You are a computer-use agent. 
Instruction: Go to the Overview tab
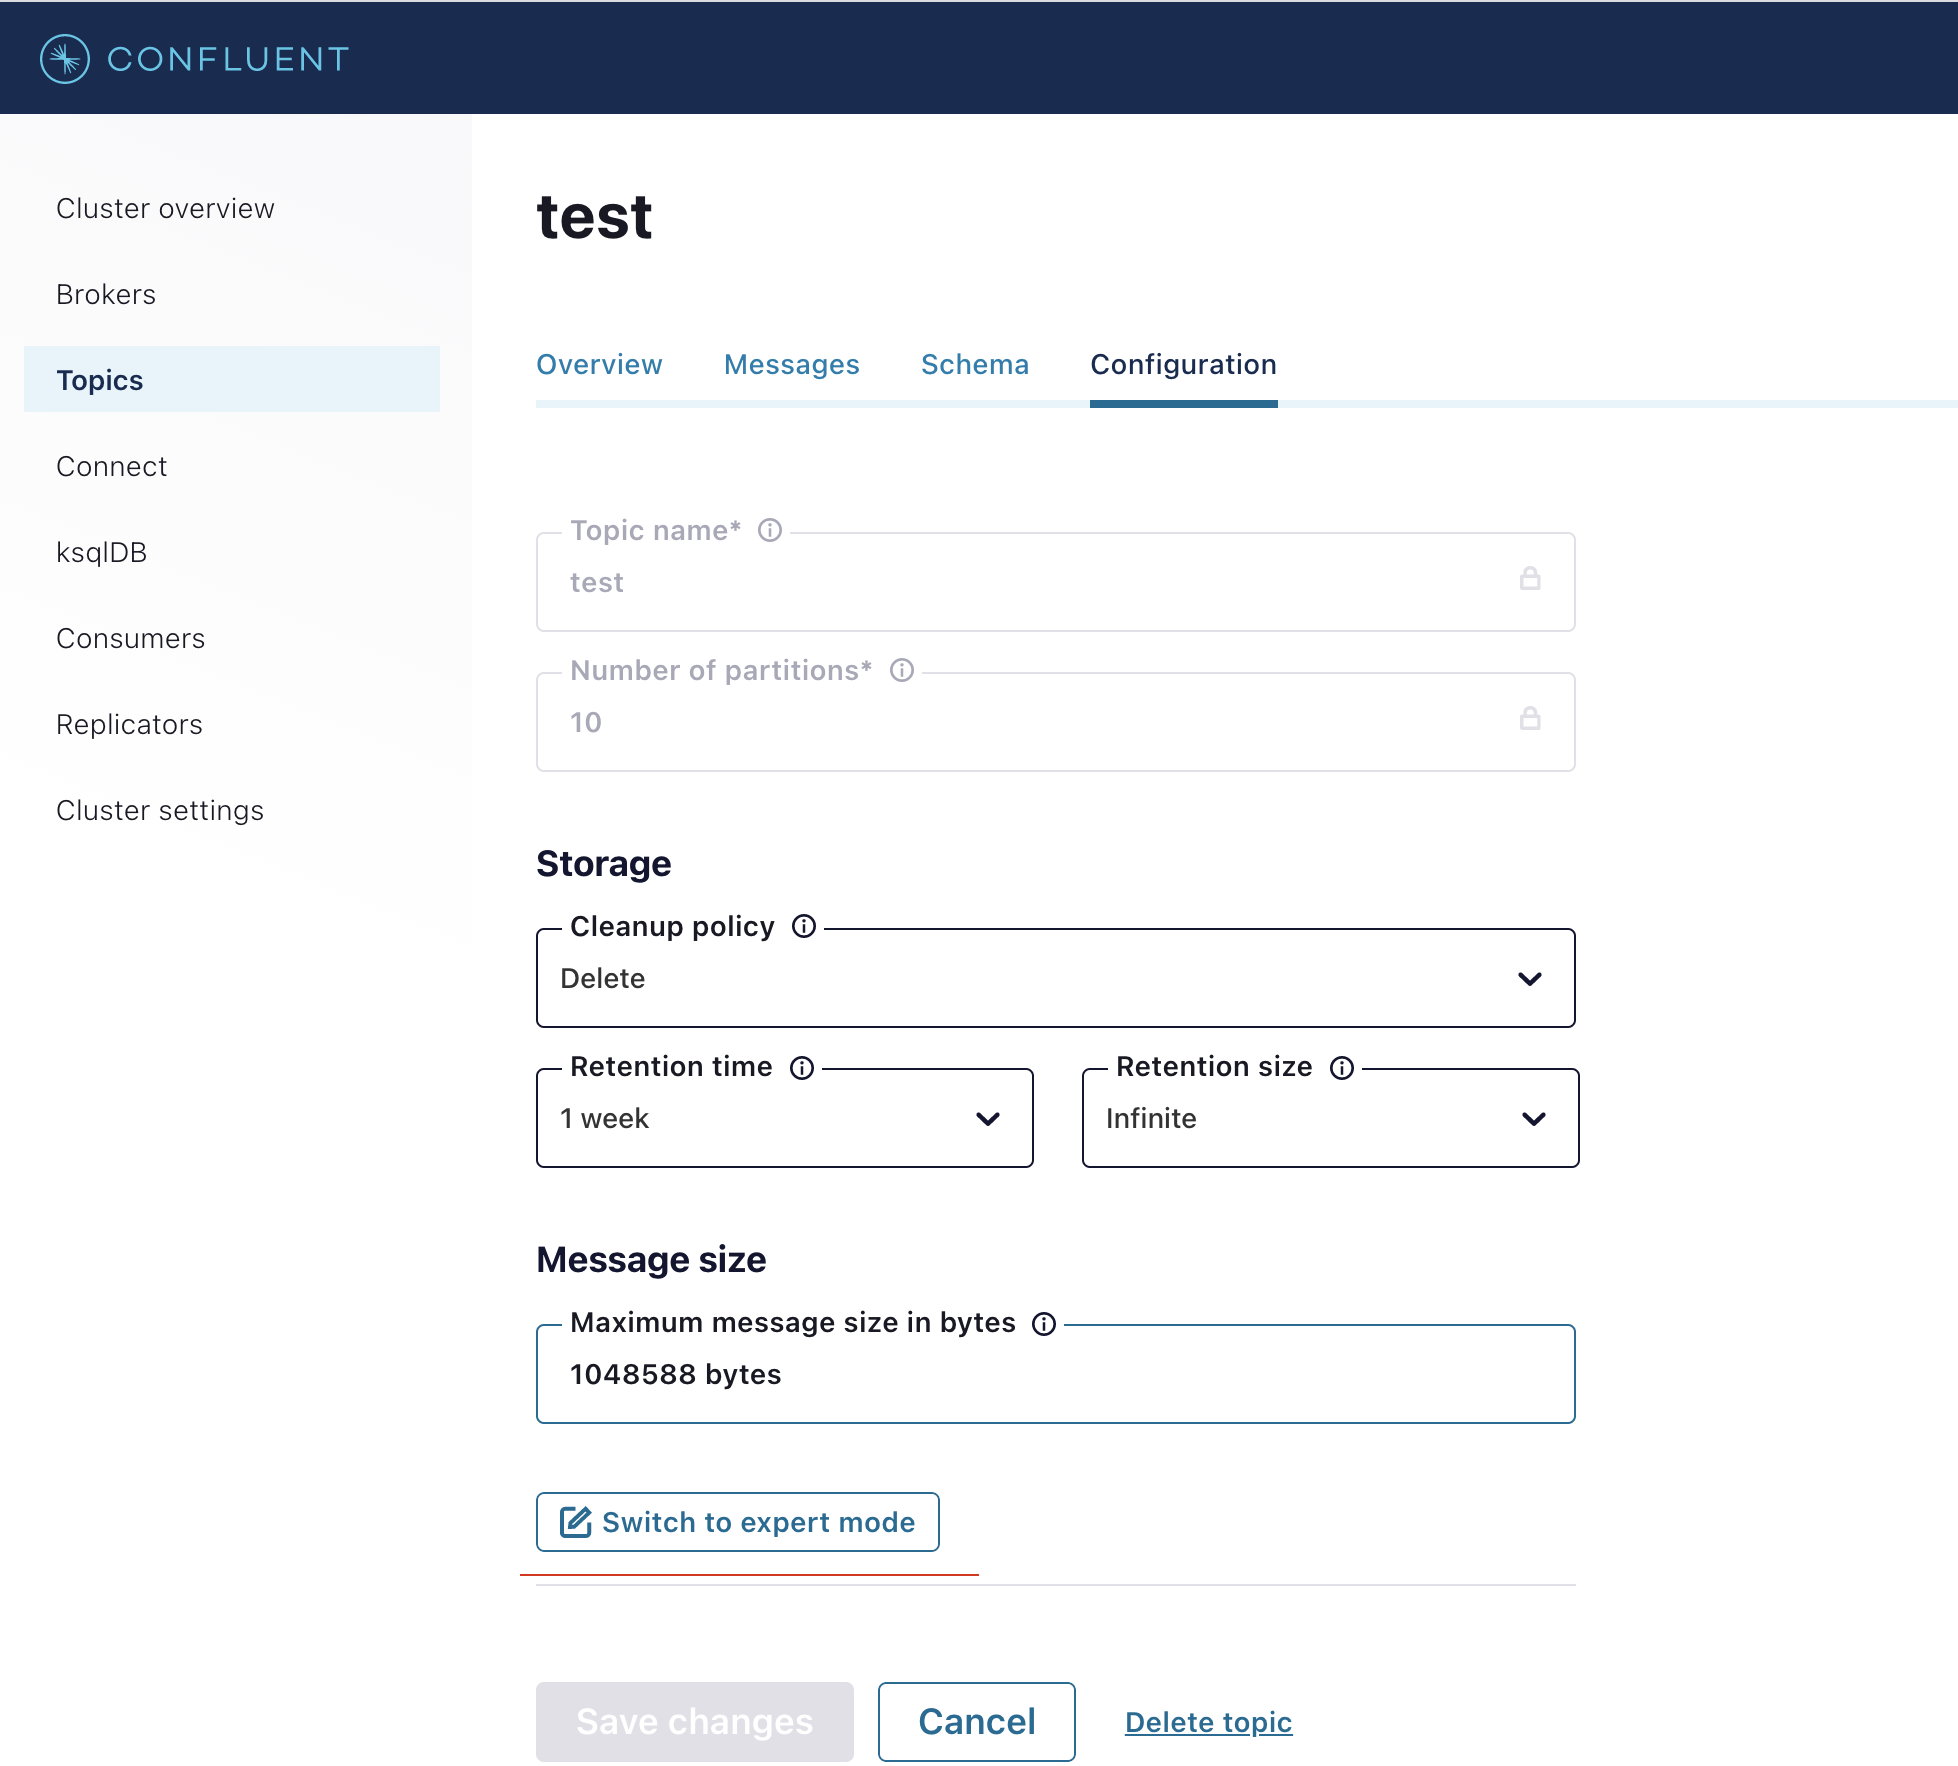click(x=599, y=365)
